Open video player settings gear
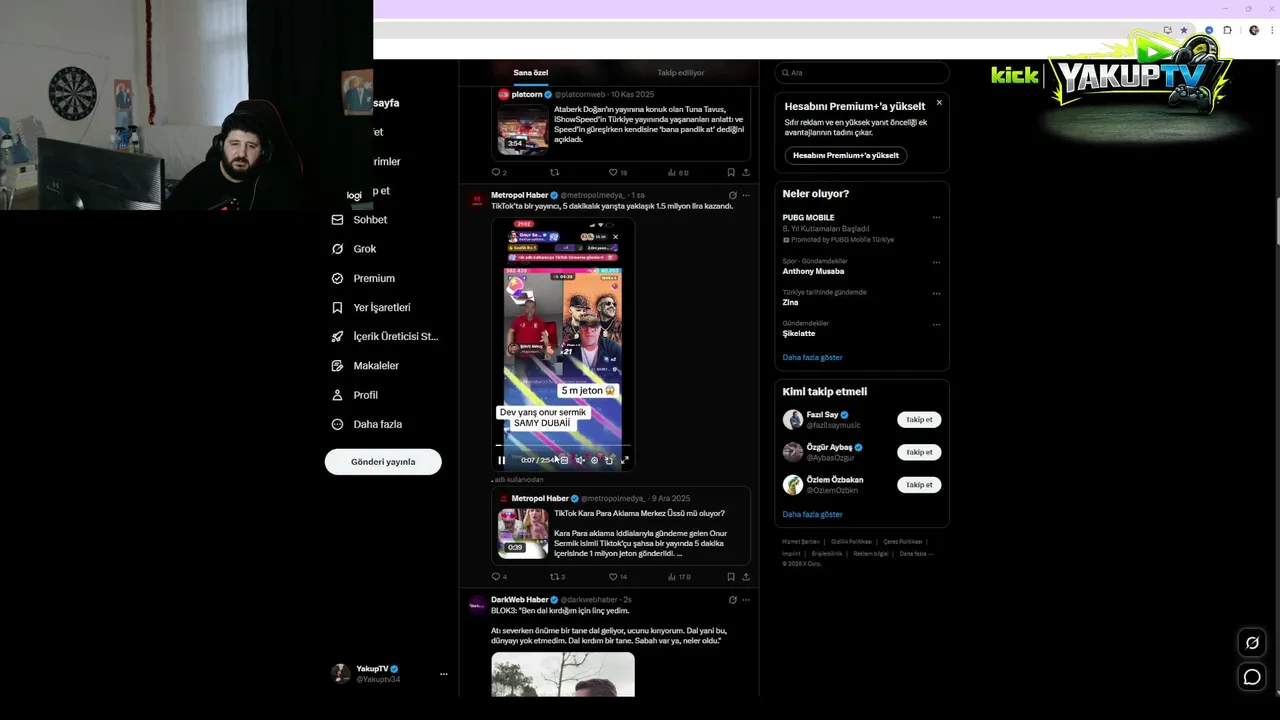 click(594, 460)
